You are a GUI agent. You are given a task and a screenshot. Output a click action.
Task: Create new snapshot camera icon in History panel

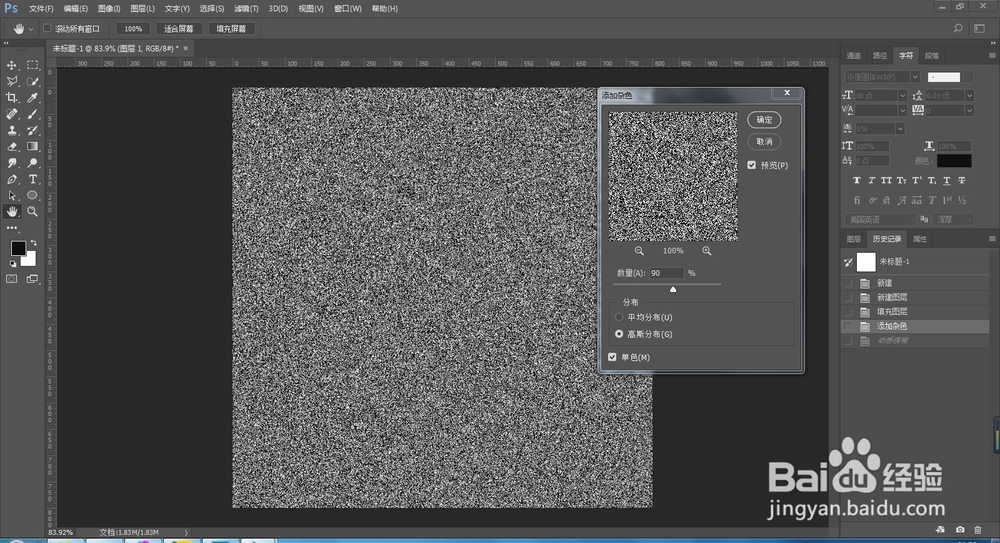[960, 530]
